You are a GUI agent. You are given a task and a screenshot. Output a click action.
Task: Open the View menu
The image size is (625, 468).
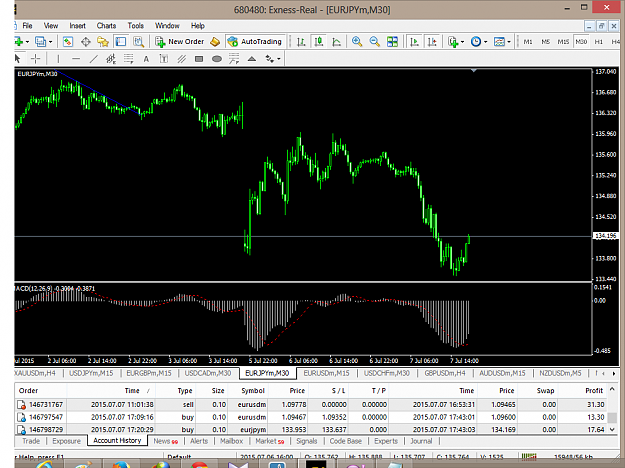pos(51,26)
